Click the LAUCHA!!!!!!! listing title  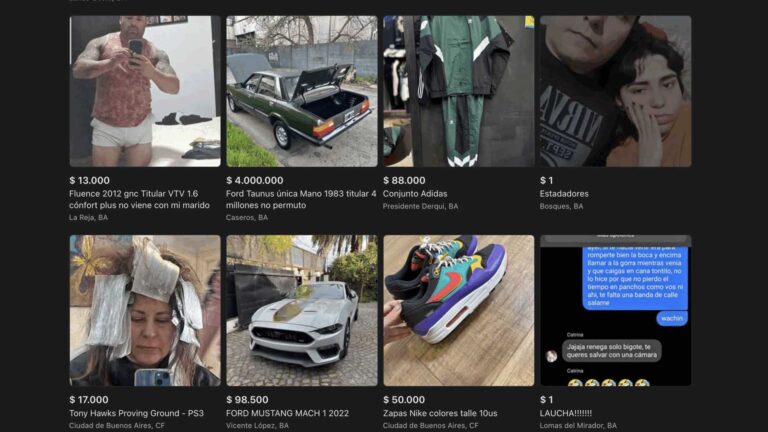[x=566, y=413]
